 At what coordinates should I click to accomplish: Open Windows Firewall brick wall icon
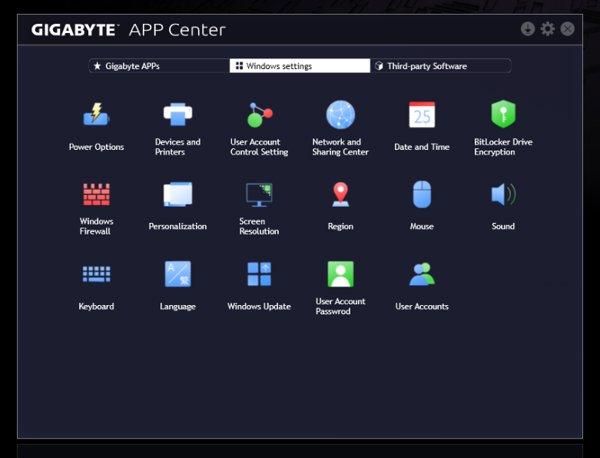pos(96,194)
